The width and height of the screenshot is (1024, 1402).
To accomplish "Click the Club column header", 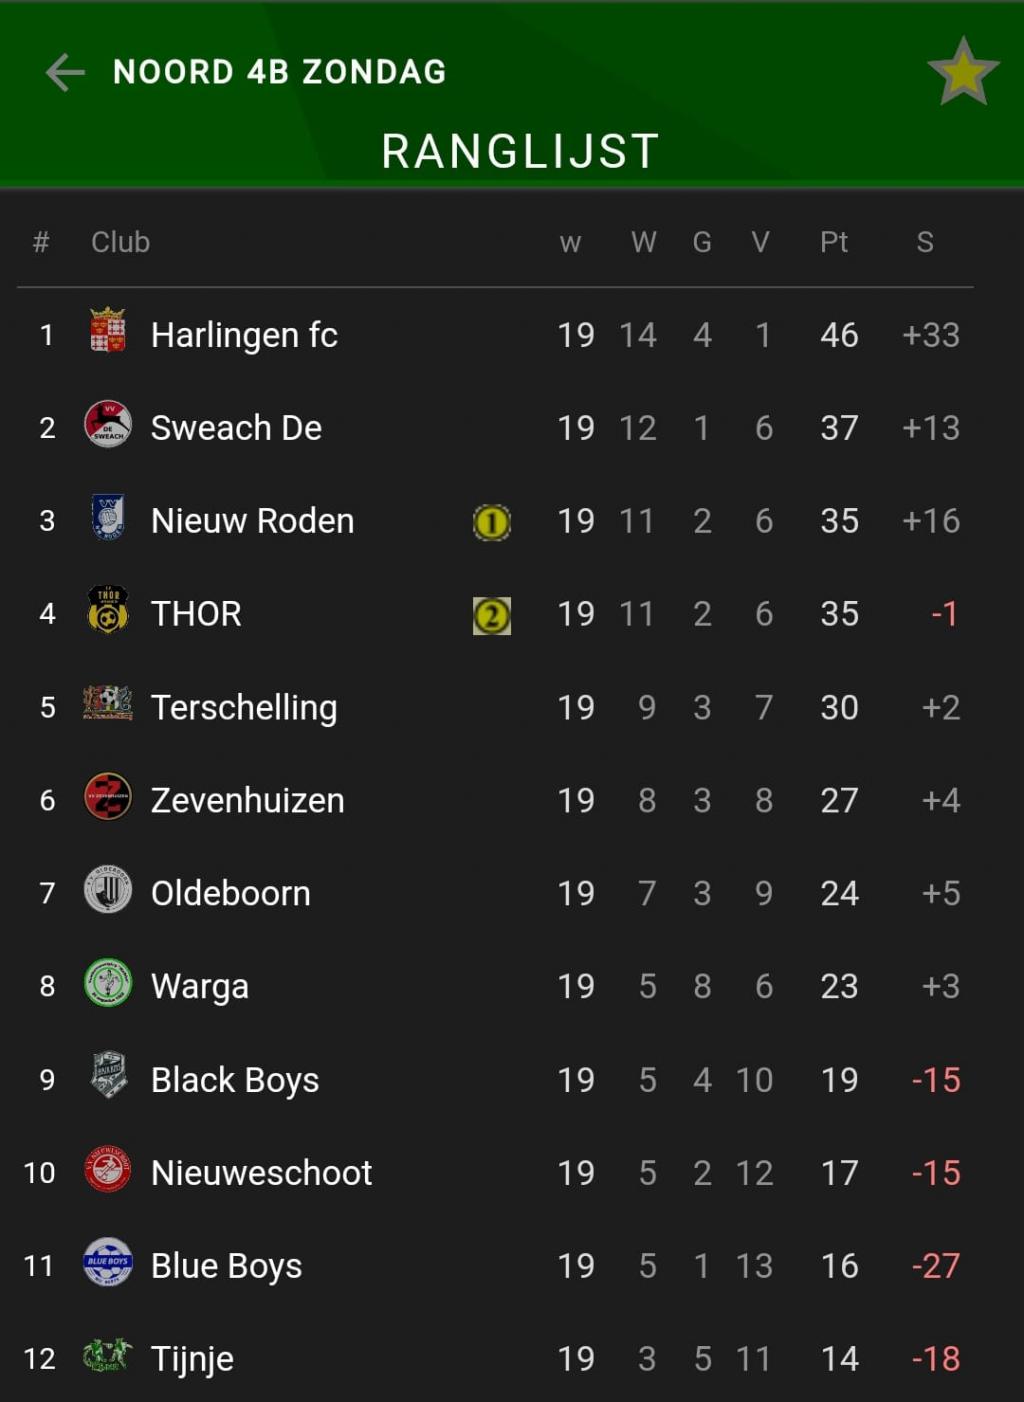I will [120, 242].
